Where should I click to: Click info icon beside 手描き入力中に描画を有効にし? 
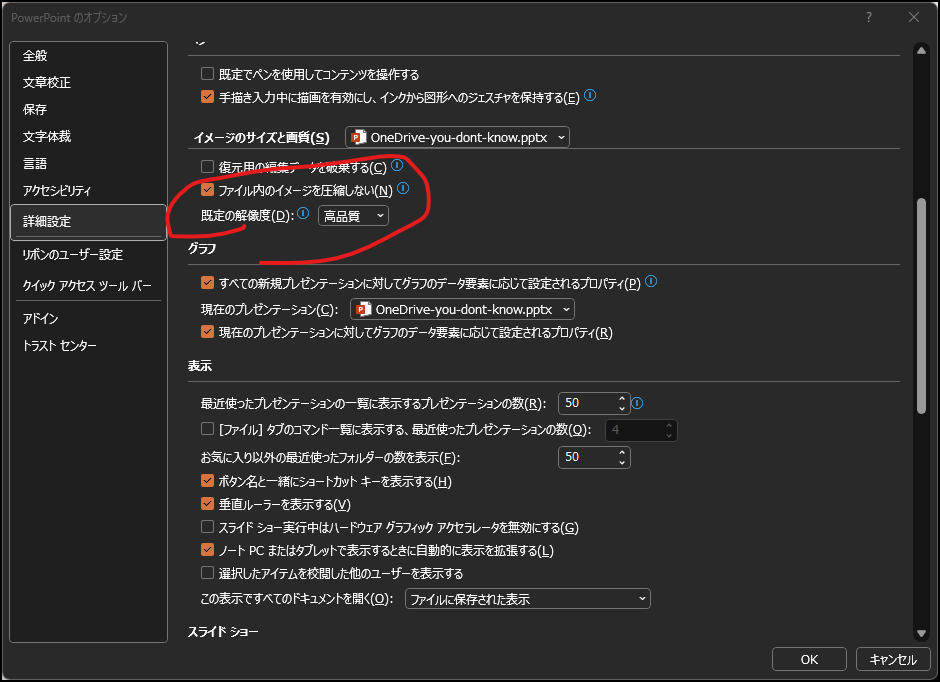590,95
